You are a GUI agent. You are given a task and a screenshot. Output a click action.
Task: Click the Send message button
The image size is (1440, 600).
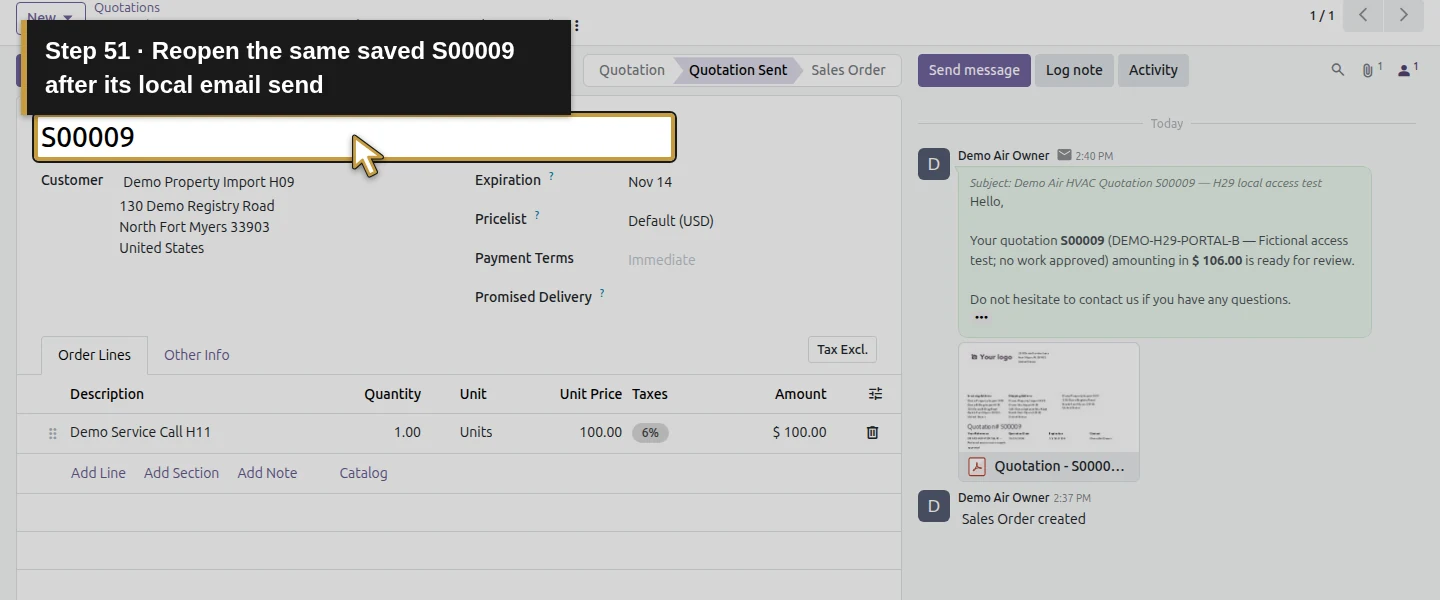click(x=974, y=70)
